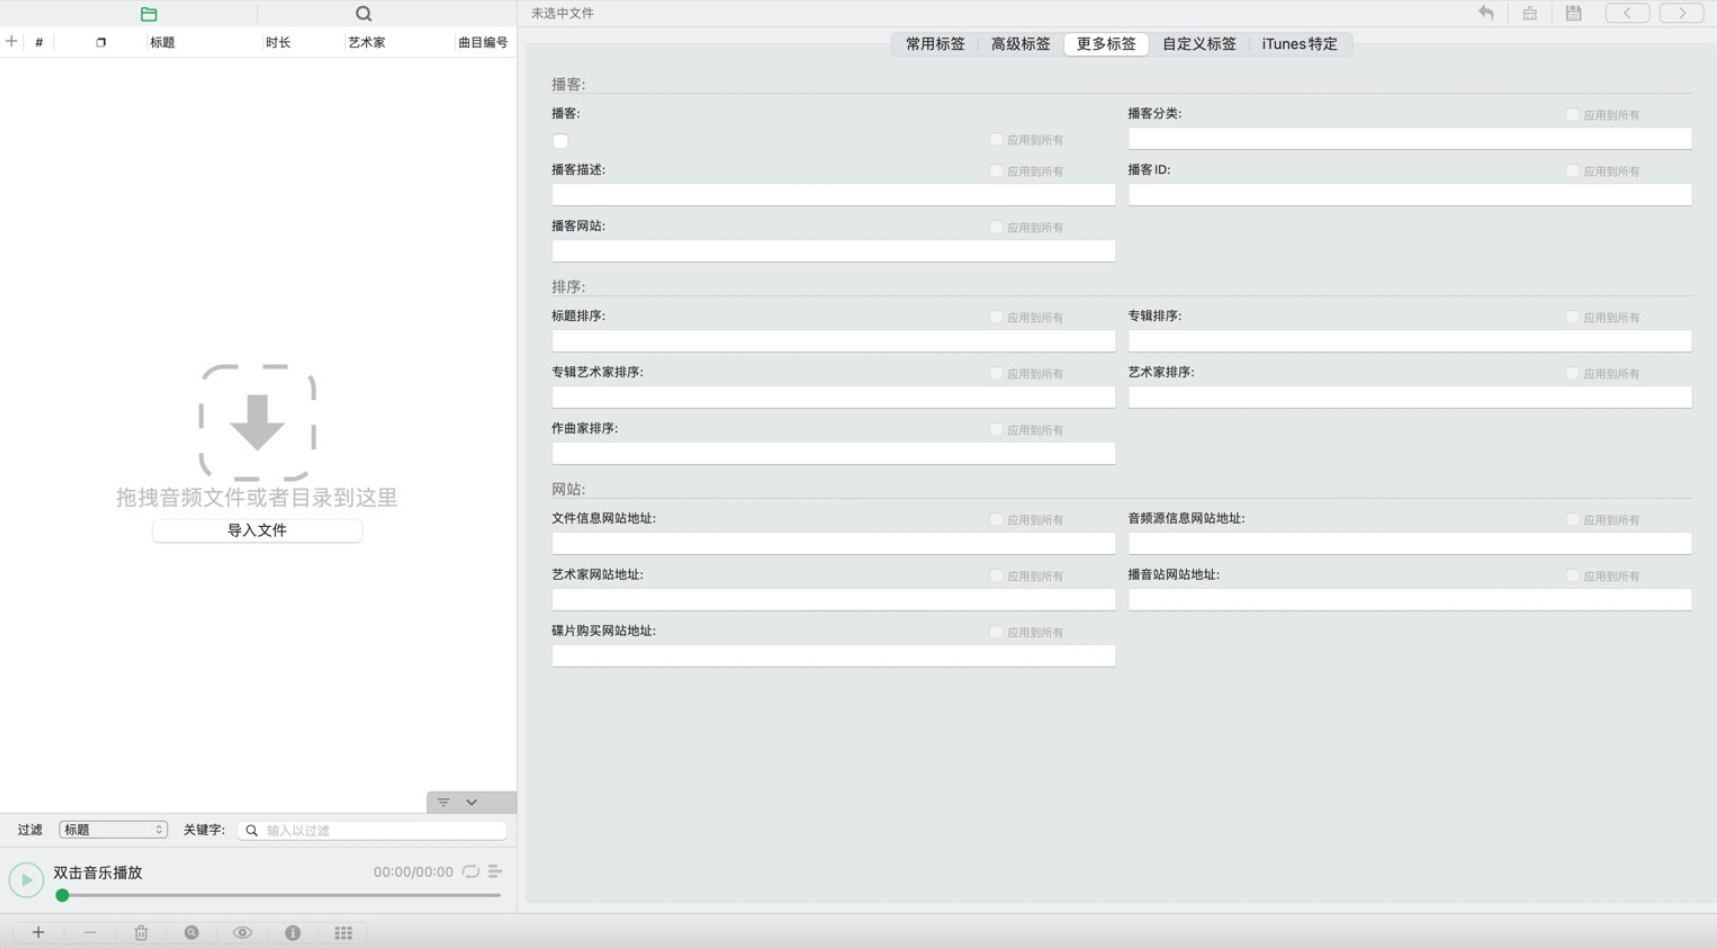Click the 艺术家网站地址 text field

click(x=833, y=599)
